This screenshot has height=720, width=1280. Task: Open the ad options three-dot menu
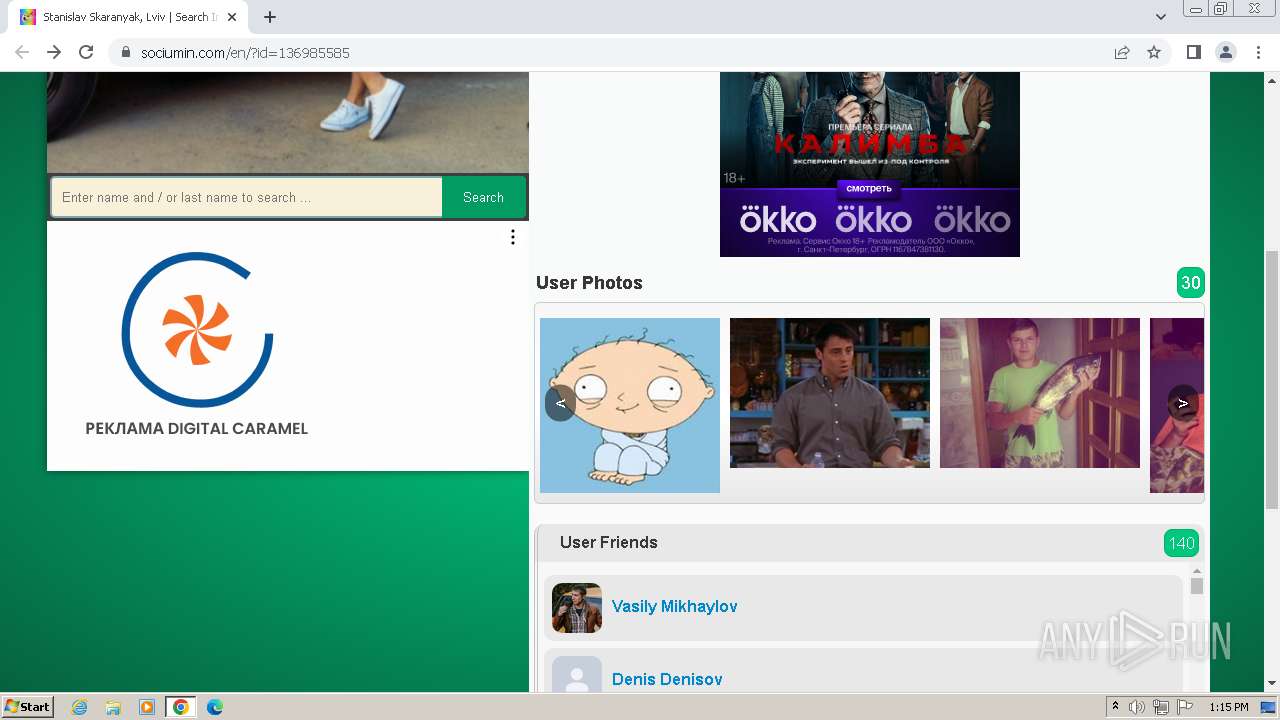pyautogui.click(x=513, y=237)
